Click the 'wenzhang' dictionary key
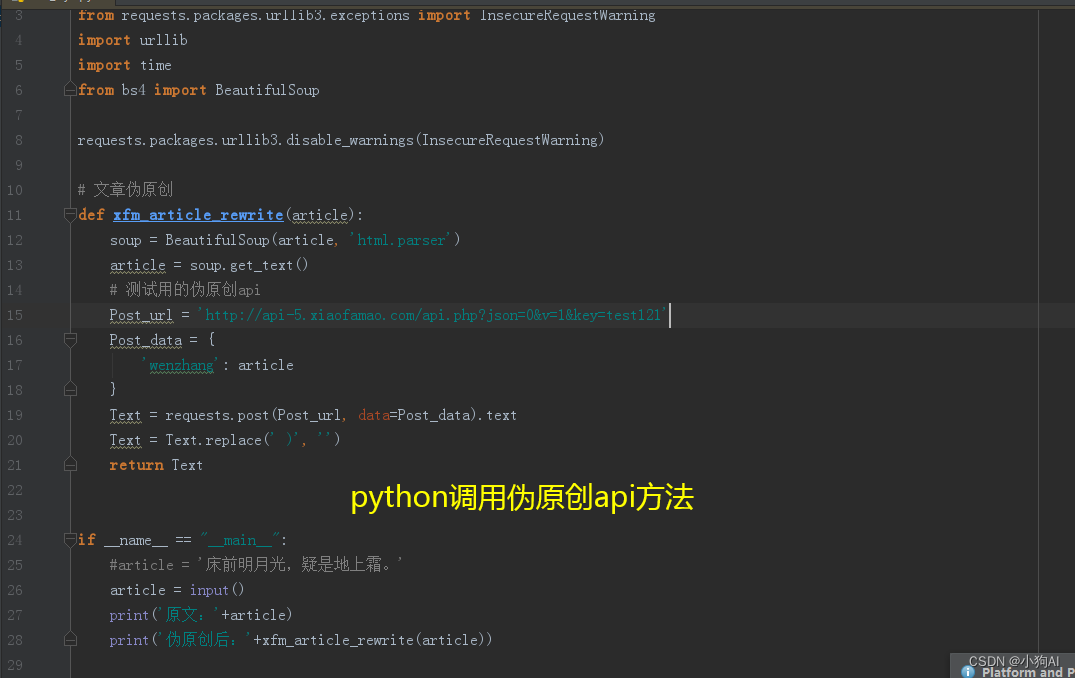 181,365
